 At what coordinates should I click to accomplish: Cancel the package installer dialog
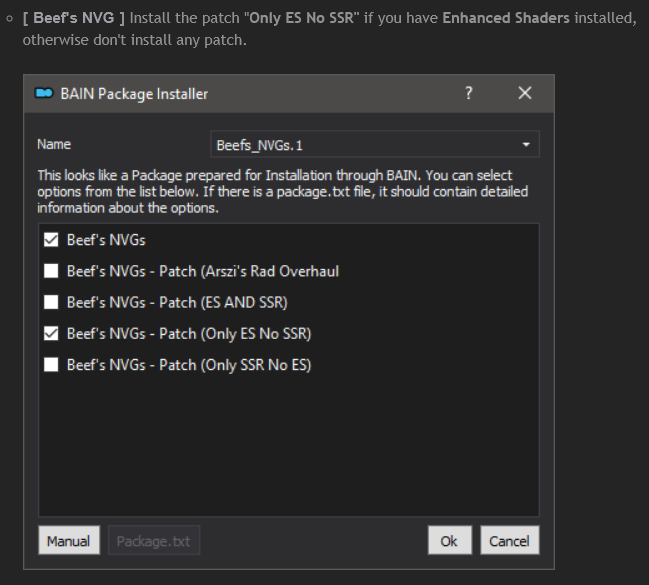[509, 541]
